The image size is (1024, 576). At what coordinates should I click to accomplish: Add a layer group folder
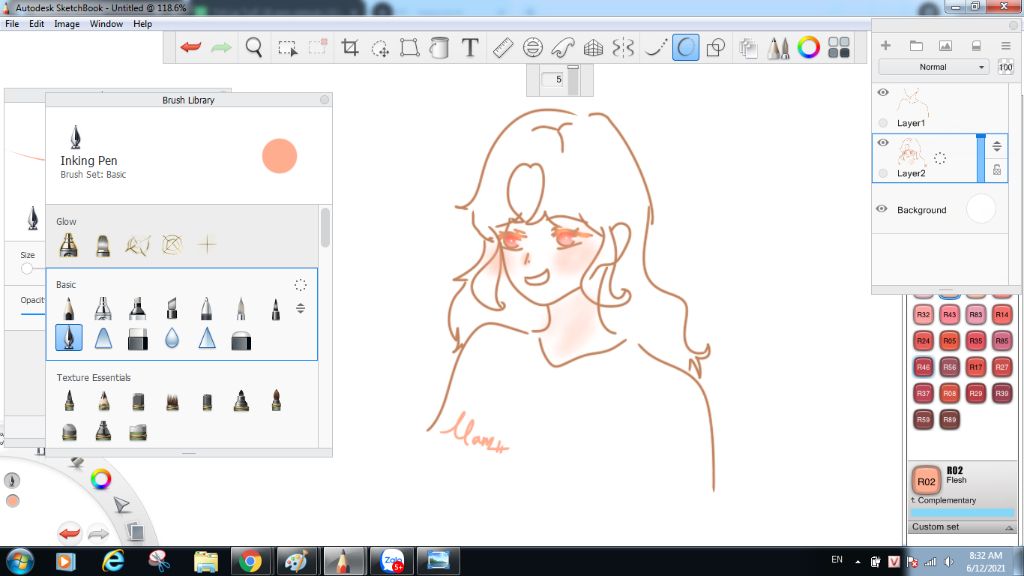click(916, 46)
